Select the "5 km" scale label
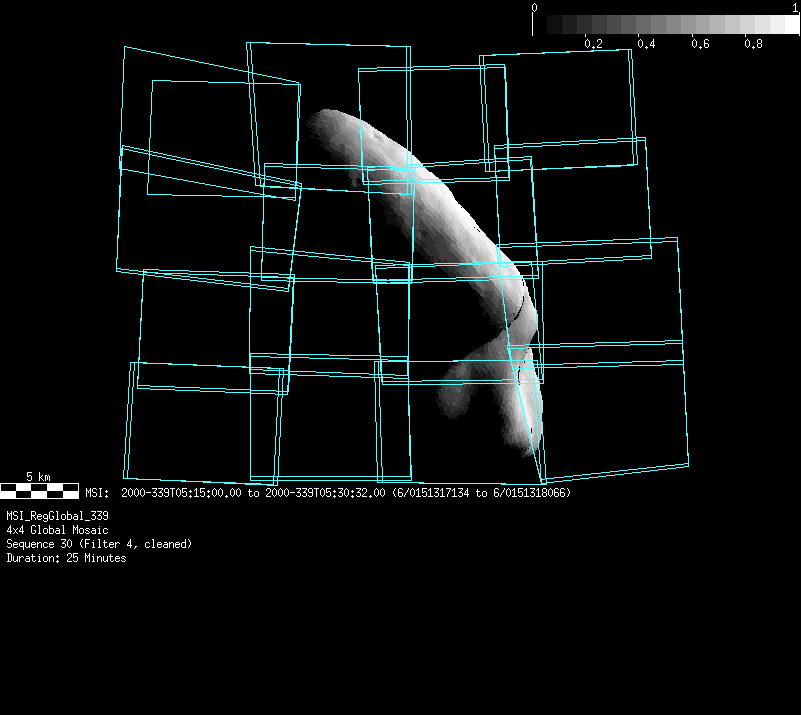The image size is (801, 715). point(39,477)
